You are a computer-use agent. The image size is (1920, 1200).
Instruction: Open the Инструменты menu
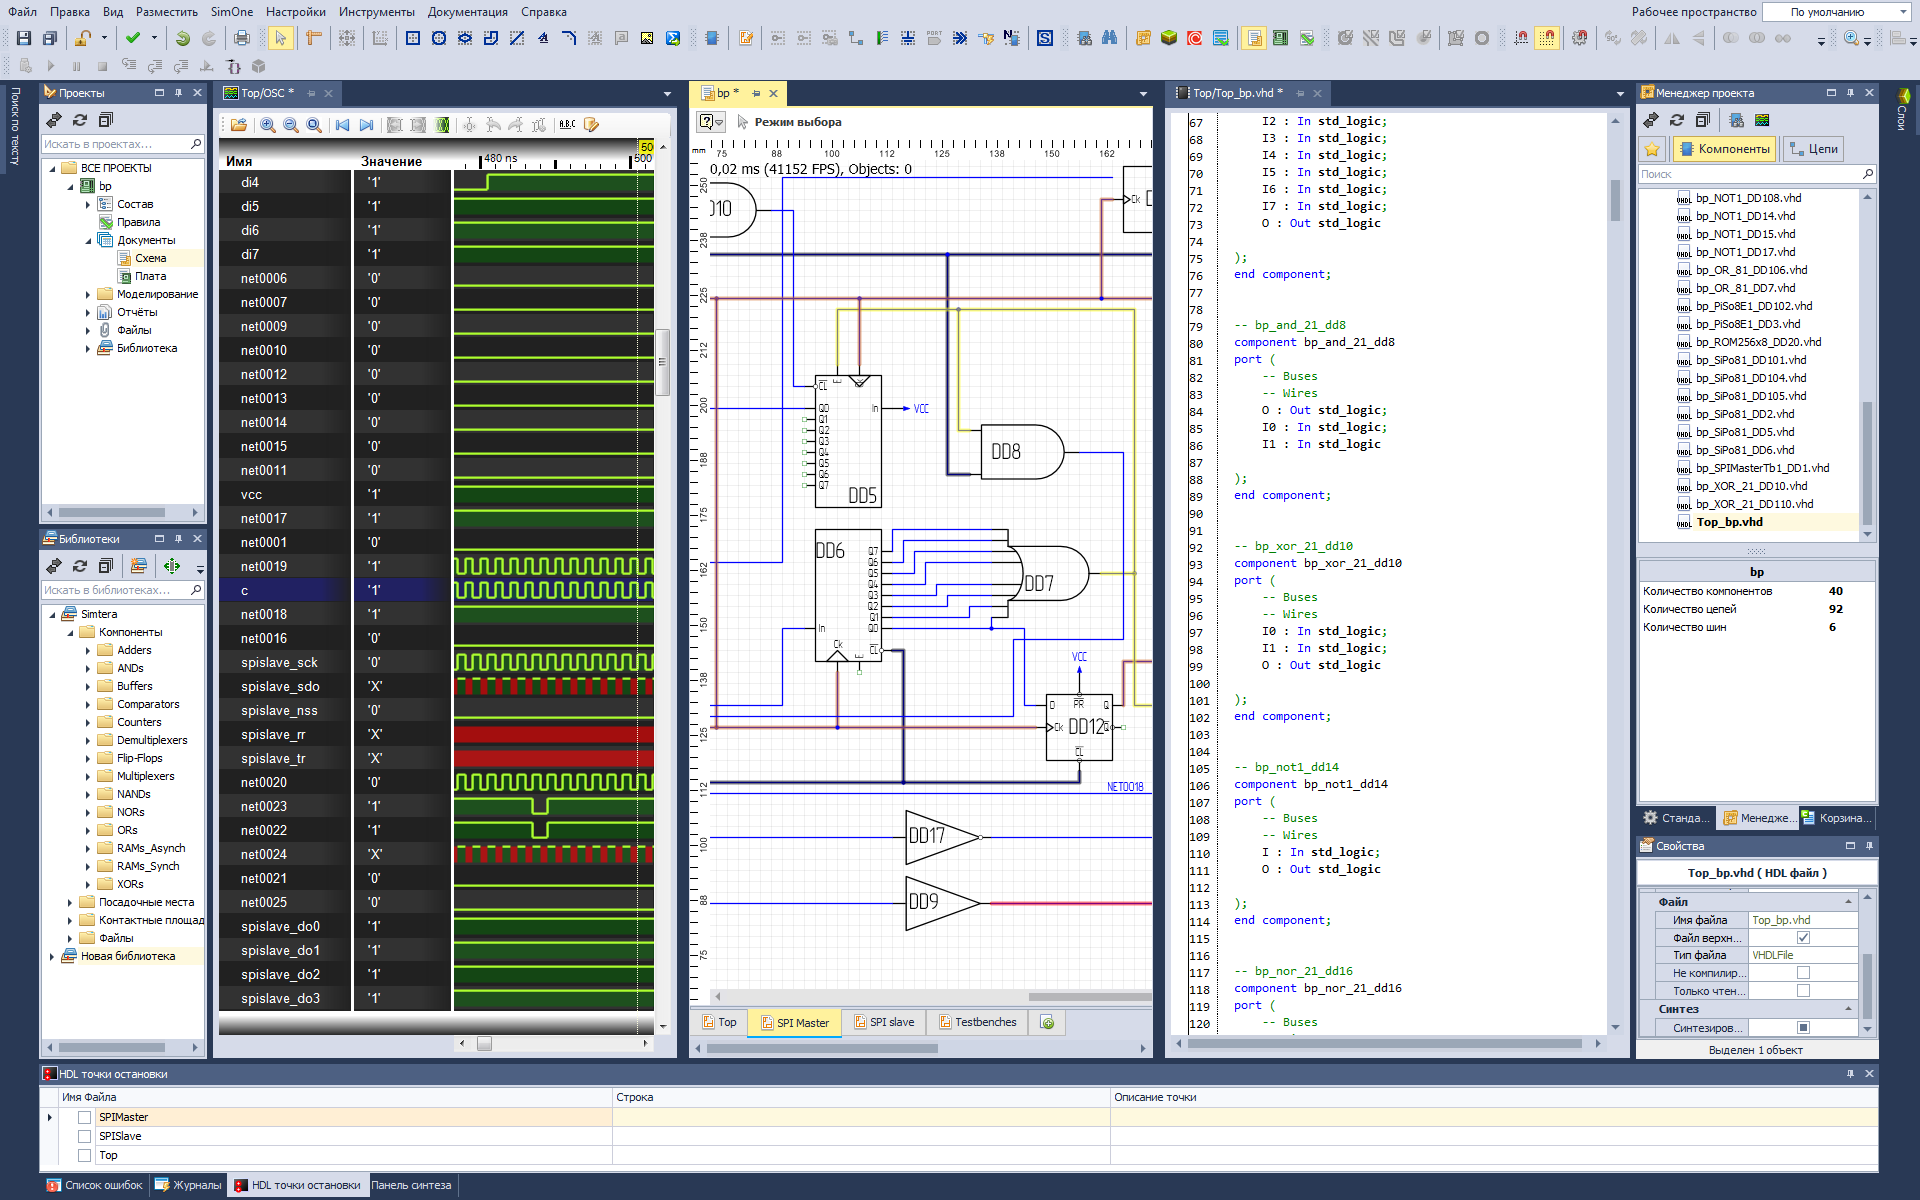point(376,12)
